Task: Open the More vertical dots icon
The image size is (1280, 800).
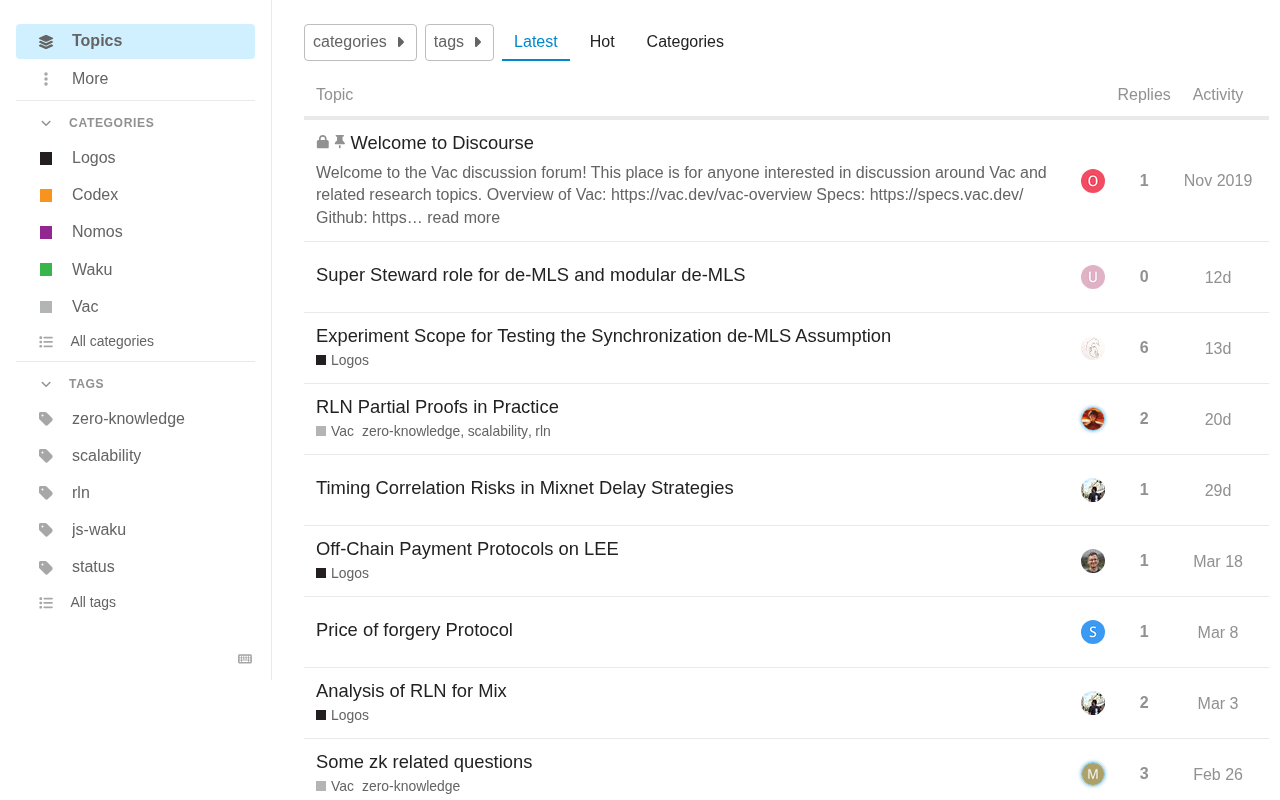Action: 46,79
